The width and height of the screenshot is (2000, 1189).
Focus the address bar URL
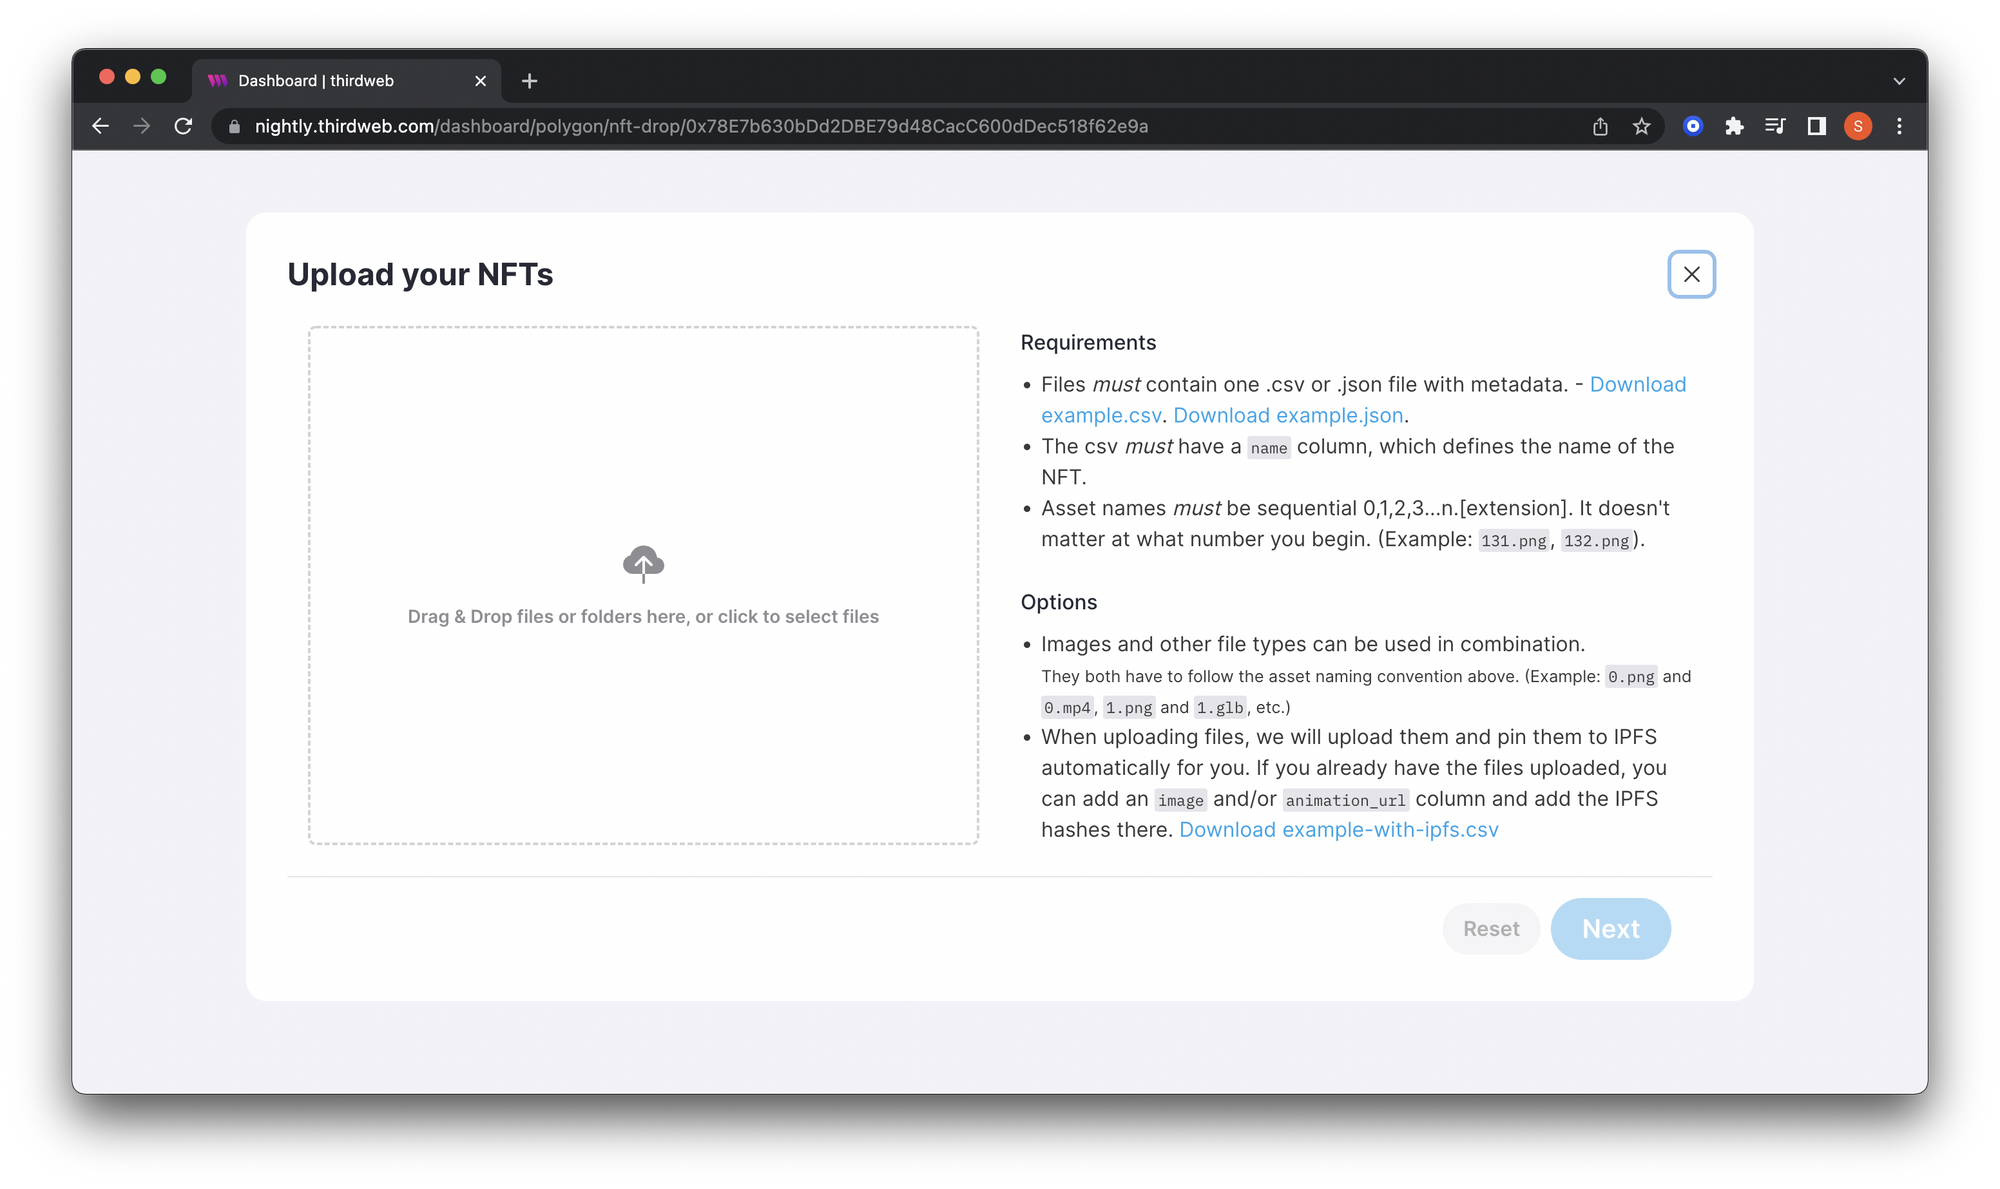pyautogui.click(x=701, y=127)
